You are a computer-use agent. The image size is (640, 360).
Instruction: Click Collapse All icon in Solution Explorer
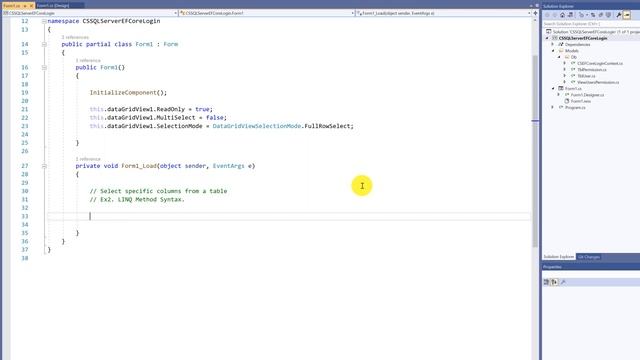[x=601, y=15]
